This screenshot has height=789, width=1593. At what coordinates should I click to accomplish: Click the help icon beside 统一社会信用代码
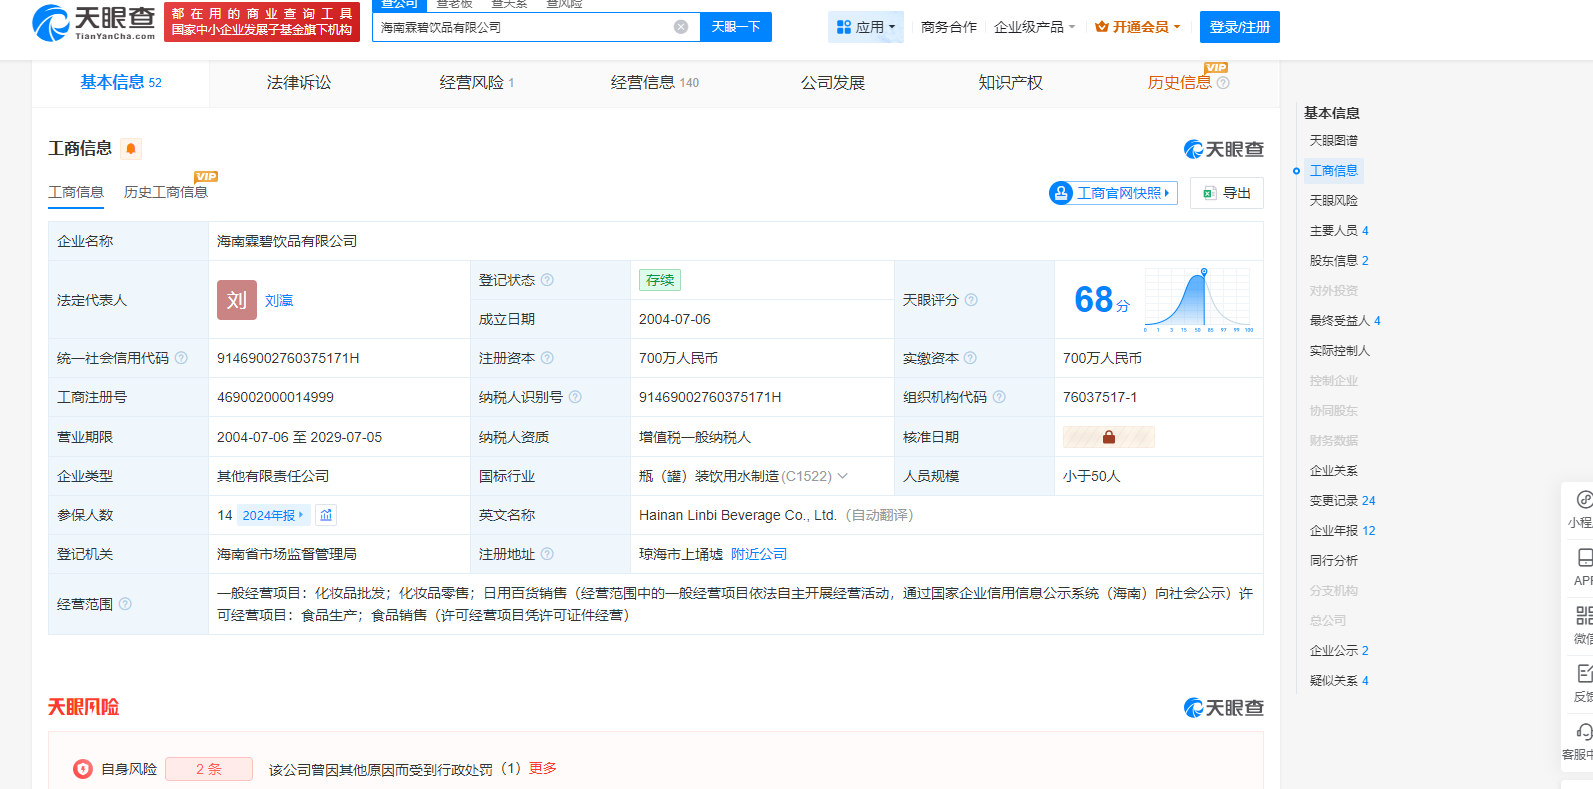(181, 358)
